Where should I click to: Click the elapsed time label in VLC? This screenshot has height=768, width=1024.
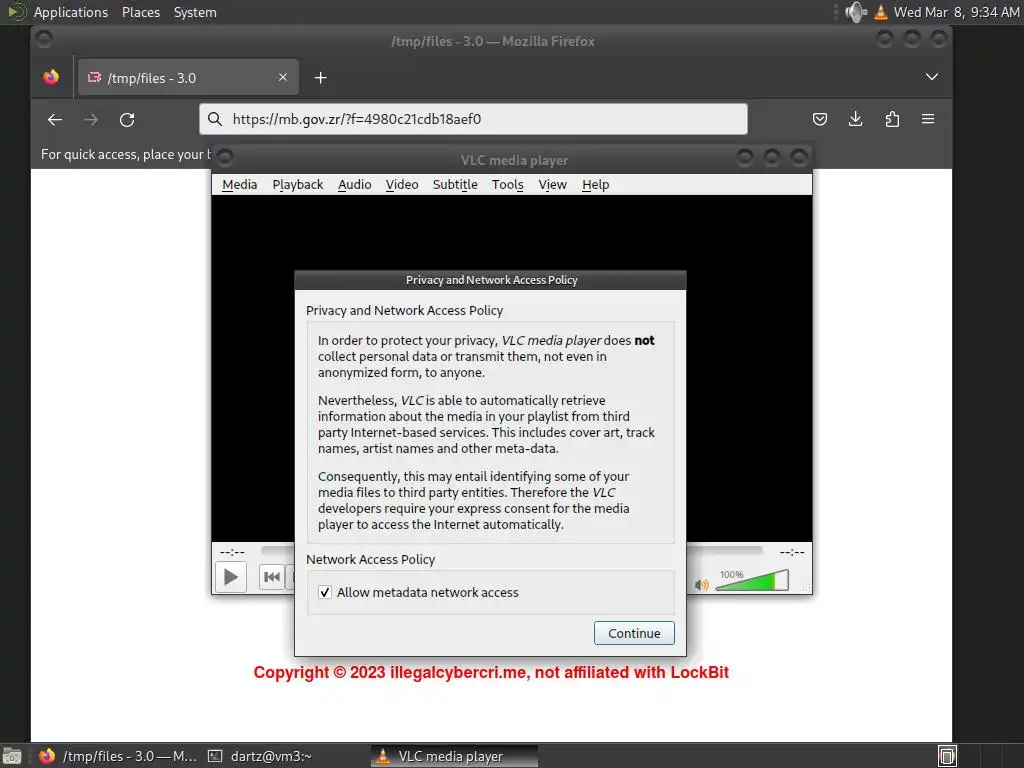tap(232, 552)
